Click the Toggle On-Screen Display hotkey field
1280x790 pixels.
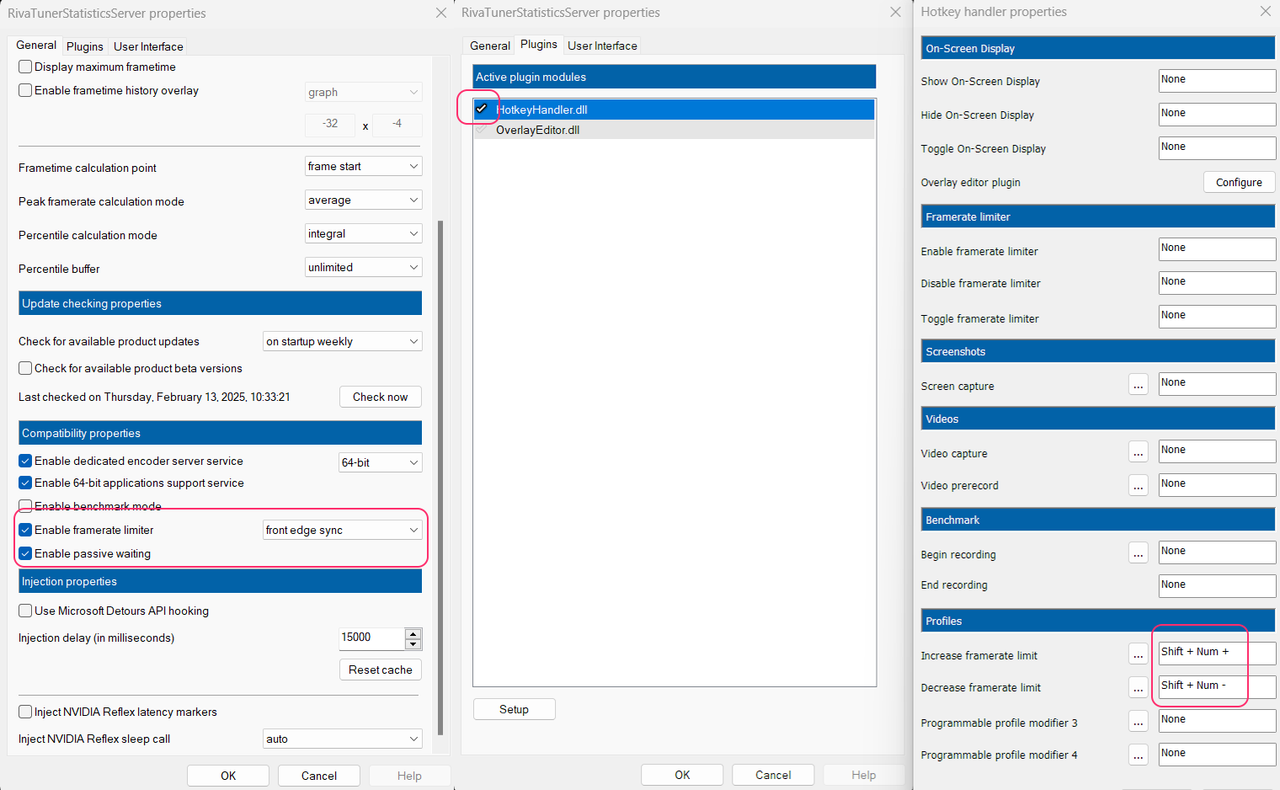point(1217,148)
